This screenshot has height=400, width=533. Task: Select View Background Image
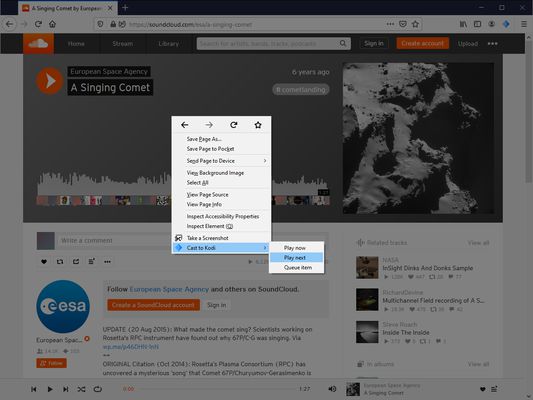point(221,173)
